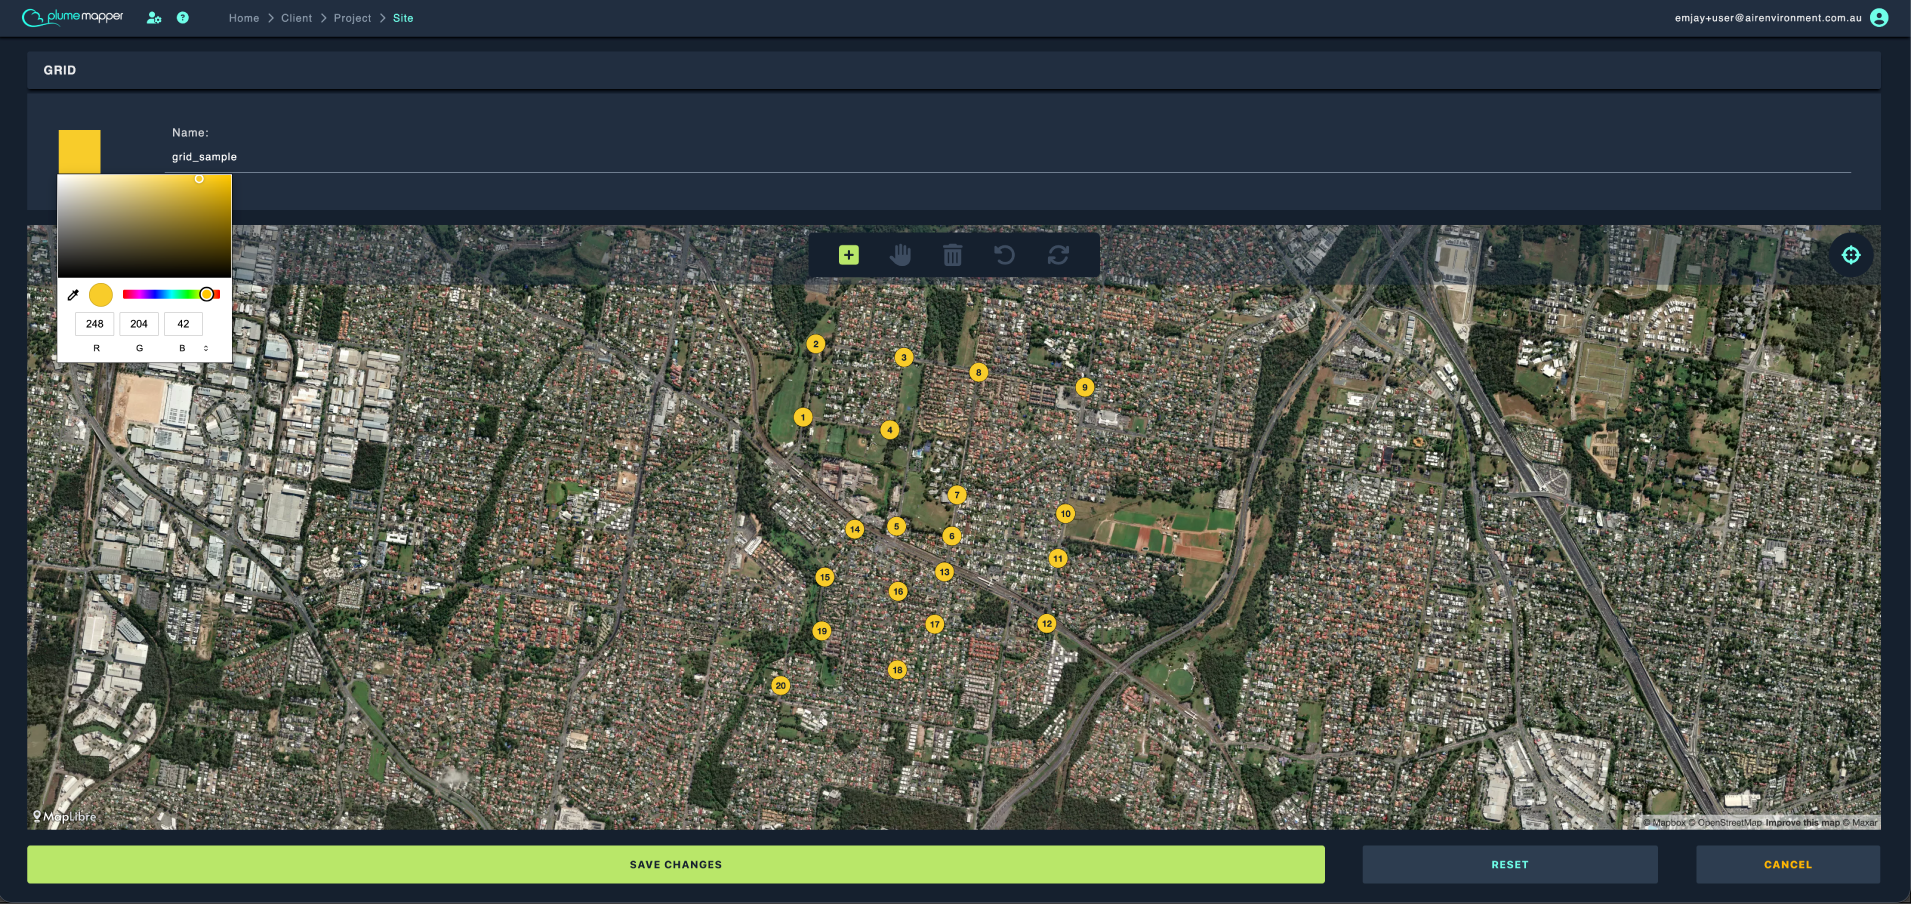Click the Reset button
Screen dimensions: 1913x904
tap(1510, 865)
